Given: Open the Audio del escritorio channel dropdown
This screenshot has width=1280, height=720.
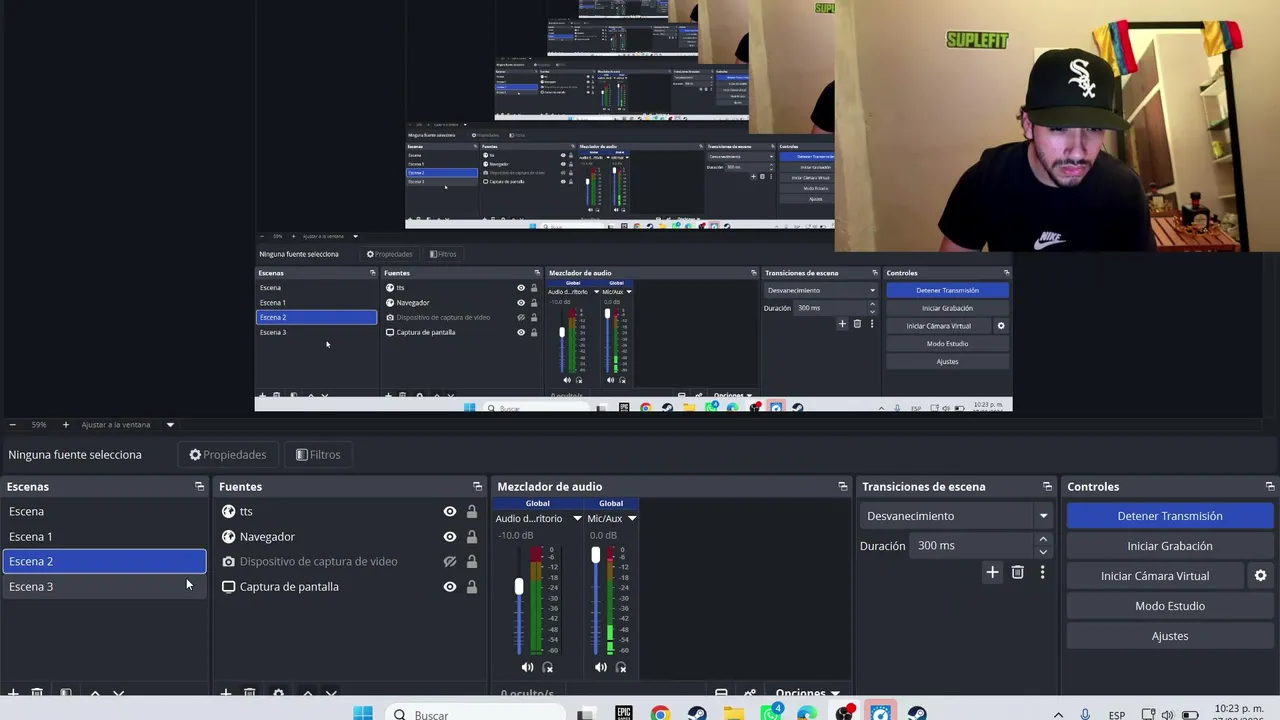Looking at the screenshot, I should pyautogui.click(x=577, y=518).
